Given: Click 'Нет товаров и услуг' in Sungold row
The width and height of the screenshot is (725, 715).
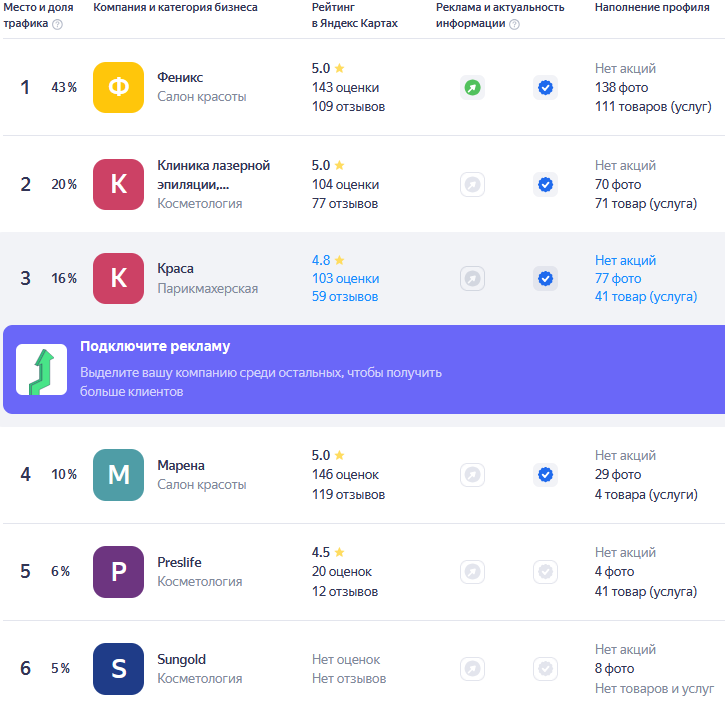Looking at the screenshot, I should [x=654, y=689].
